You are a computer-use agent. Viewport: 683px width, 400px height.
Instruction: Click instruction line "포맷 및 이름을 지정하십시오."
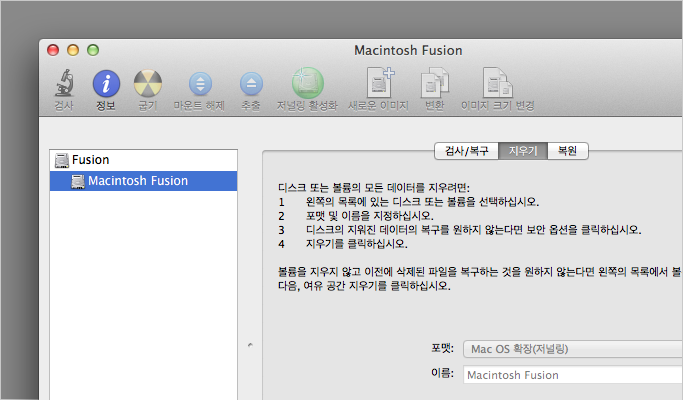click(x=369, y=216)
